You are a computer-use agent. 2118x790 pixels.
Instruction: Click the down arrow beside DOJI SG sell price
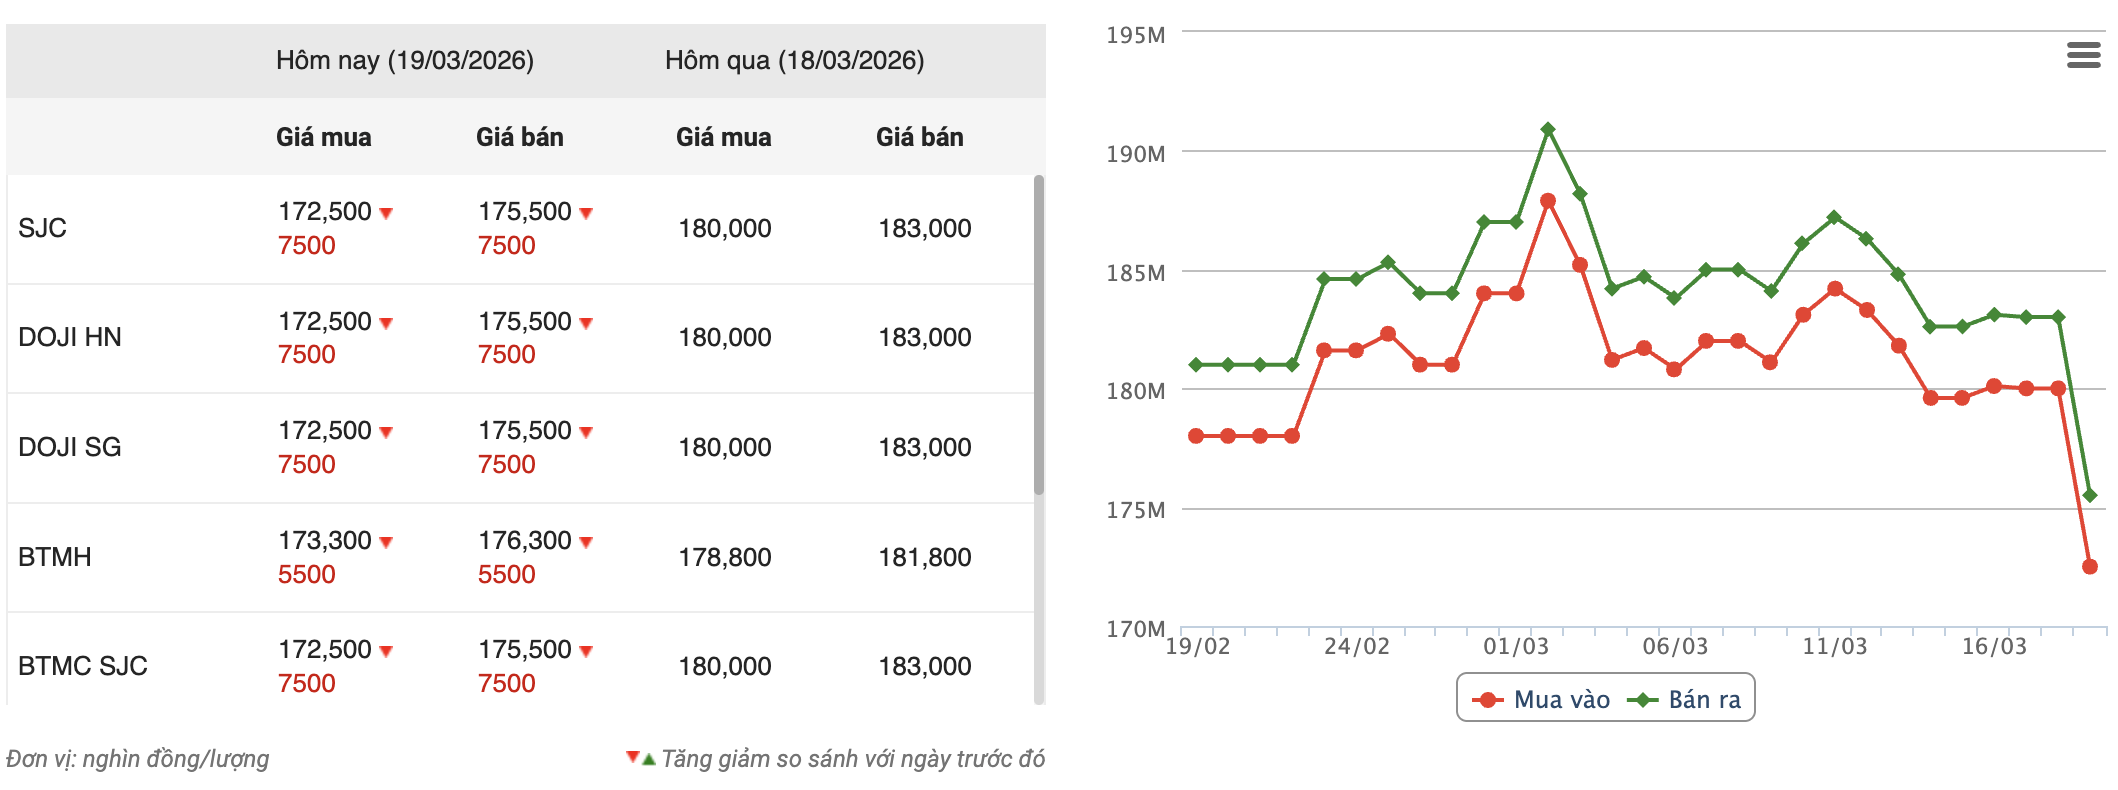(x=586, y=432)
